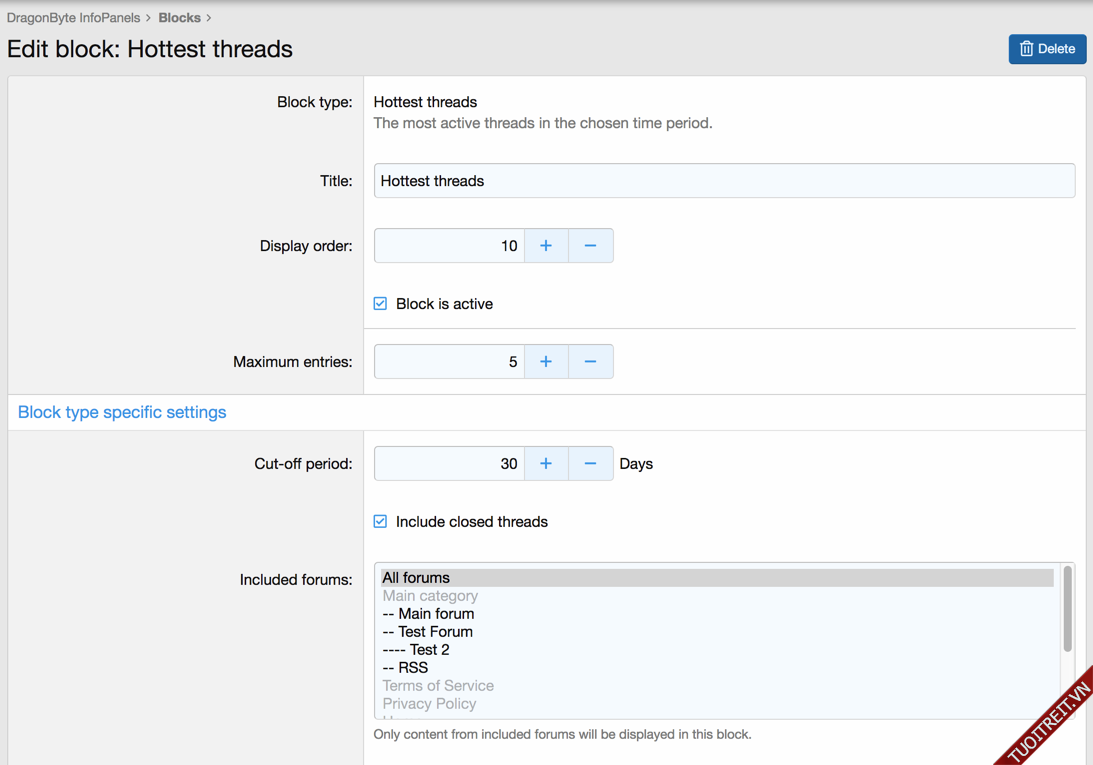
Task: Select All forums in Included forums list
Action: tap(416, 578)
